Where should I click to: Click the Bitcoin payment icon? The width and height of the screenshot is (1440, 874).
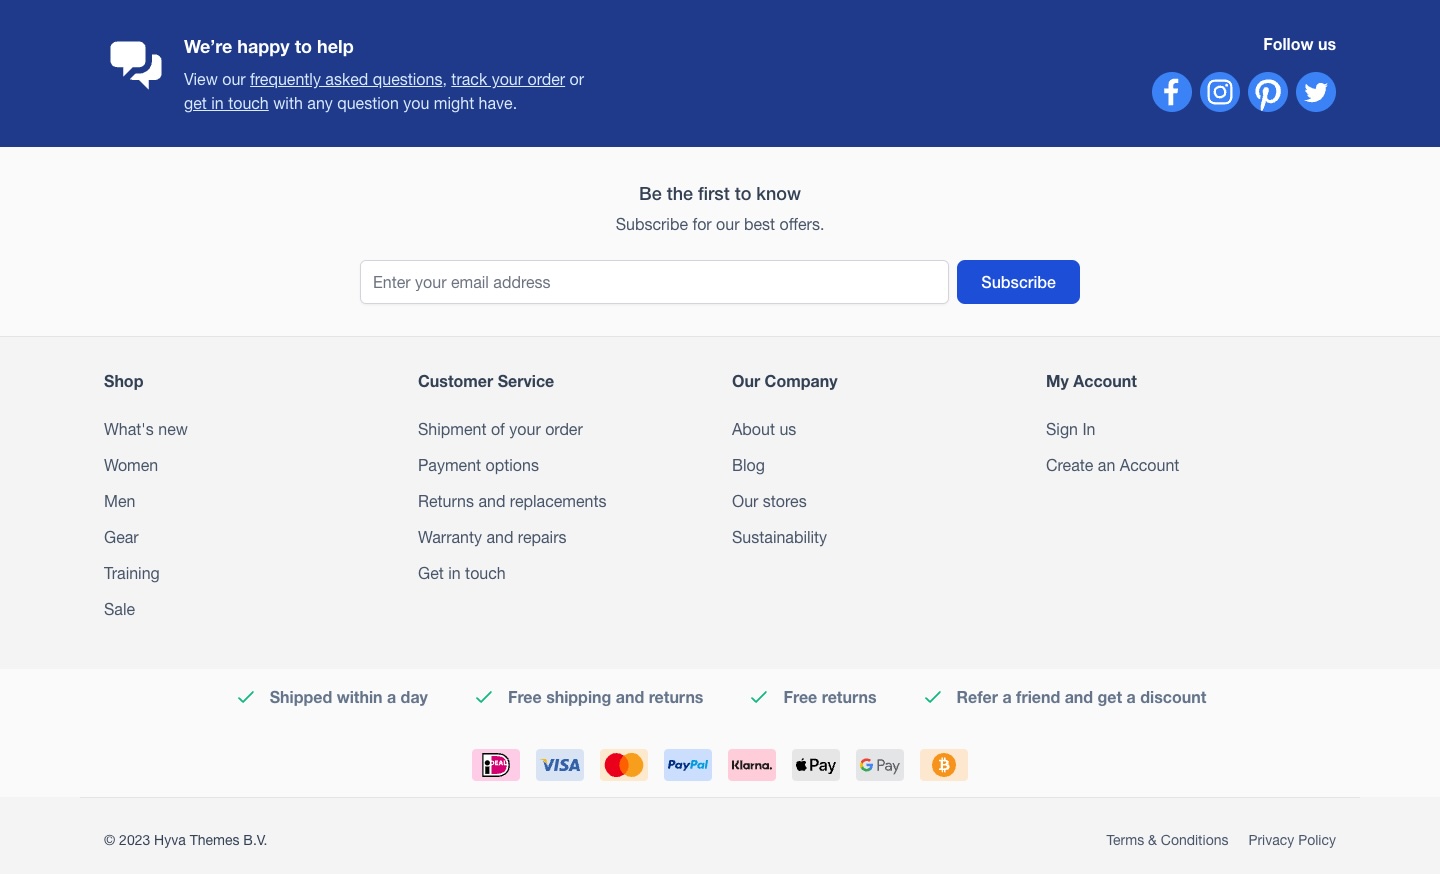coord(944,765)
